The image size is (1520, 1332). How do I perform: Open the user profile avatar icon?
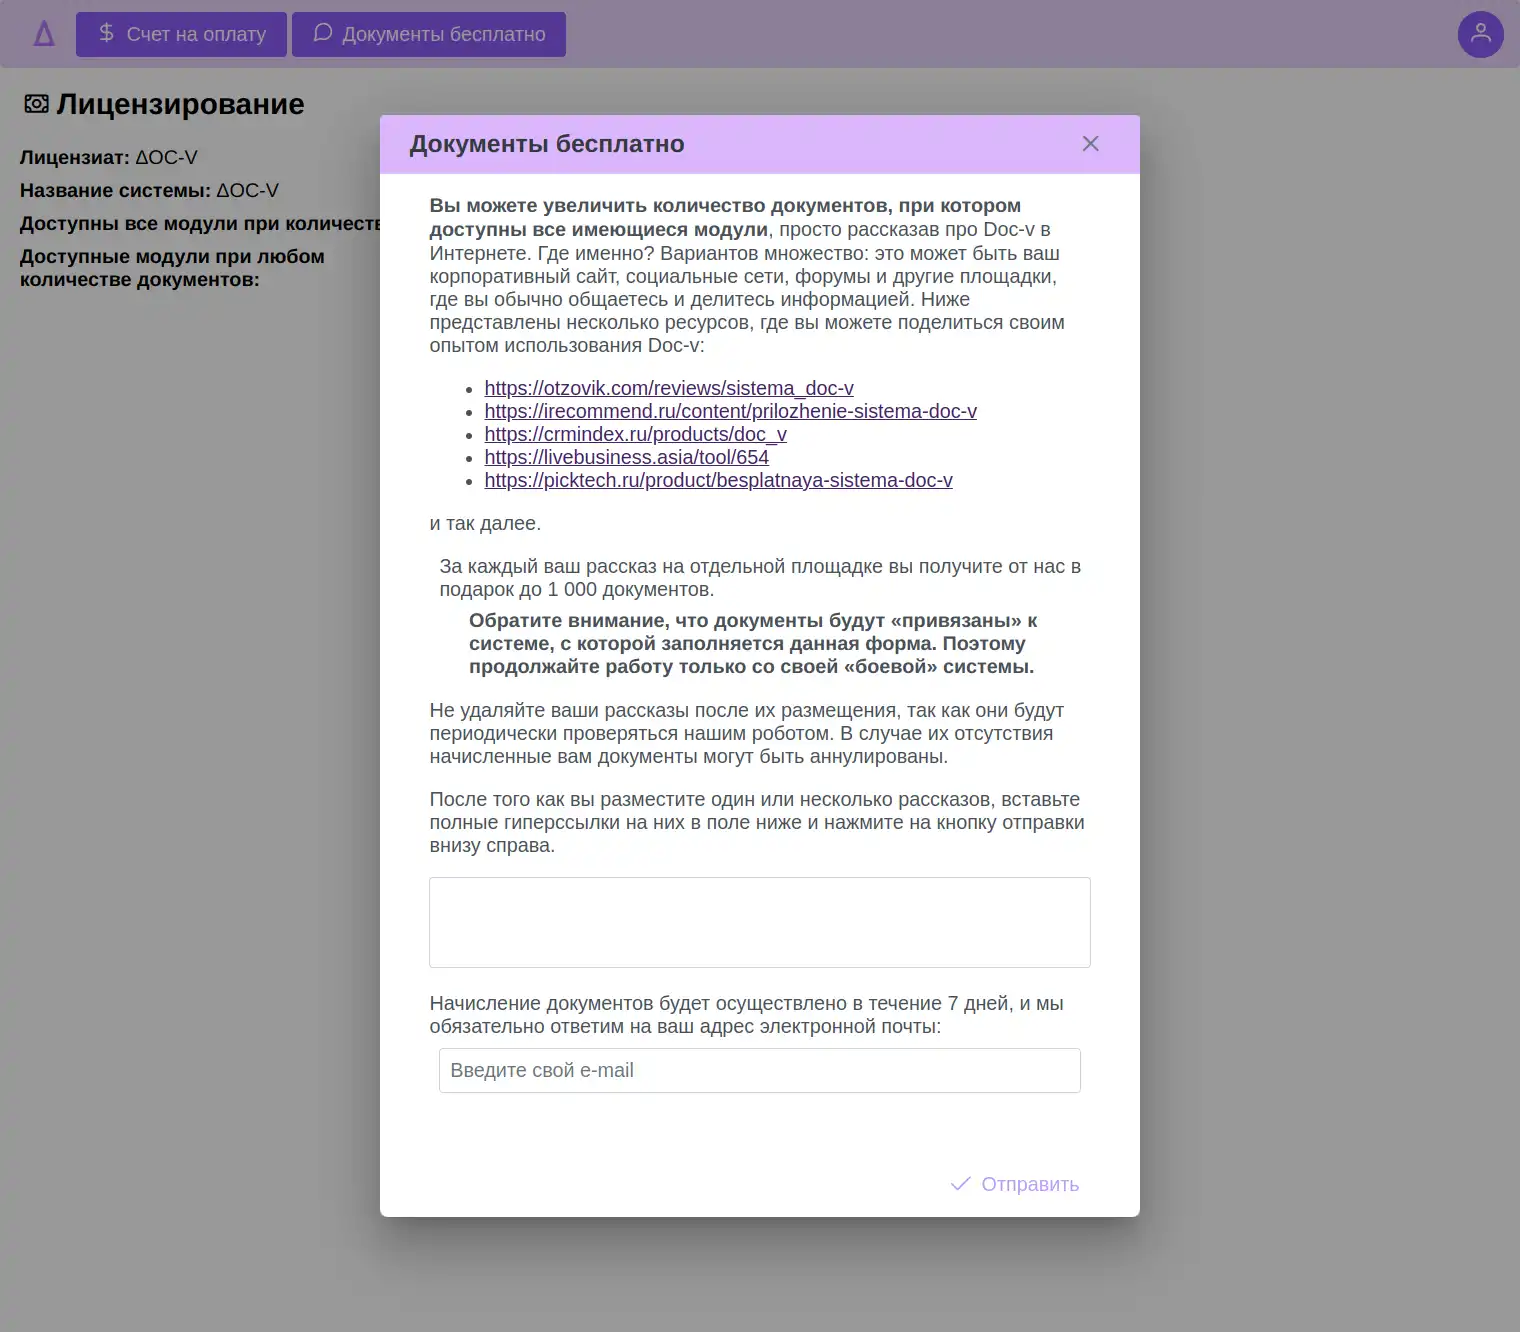tap(1481, 34)
